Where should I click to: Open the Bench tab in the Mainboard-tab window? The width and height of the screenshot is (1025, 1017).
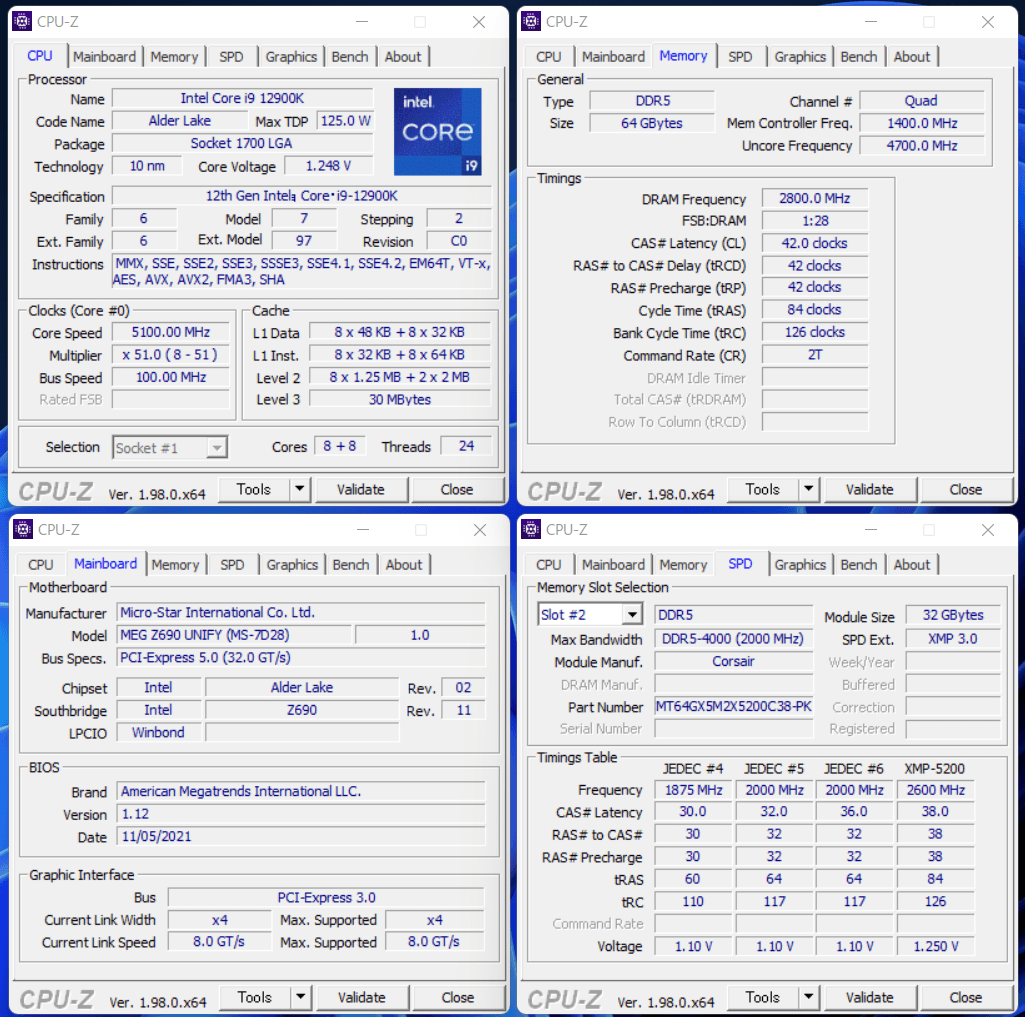coord(351,564)
